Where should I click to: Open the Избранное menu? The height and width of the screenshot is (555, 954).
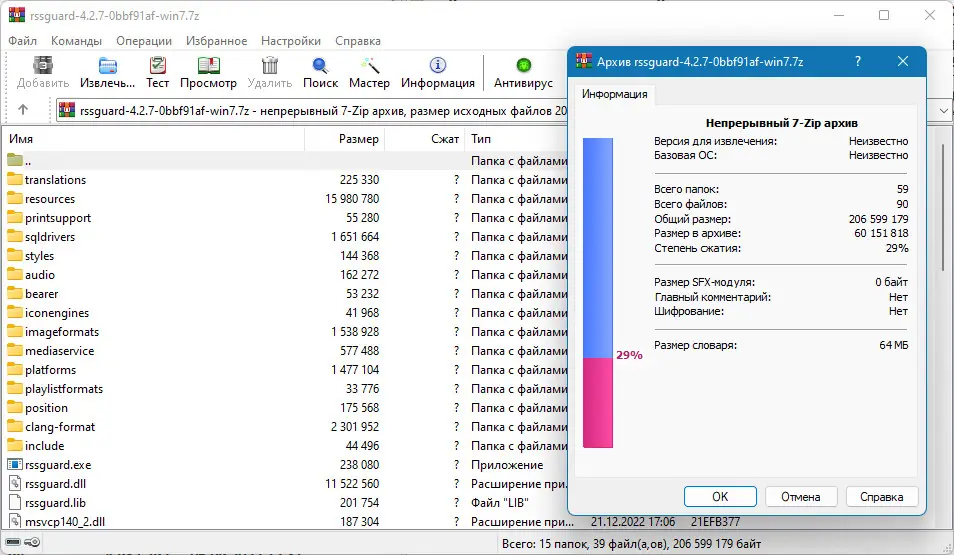tap(217, 41)
